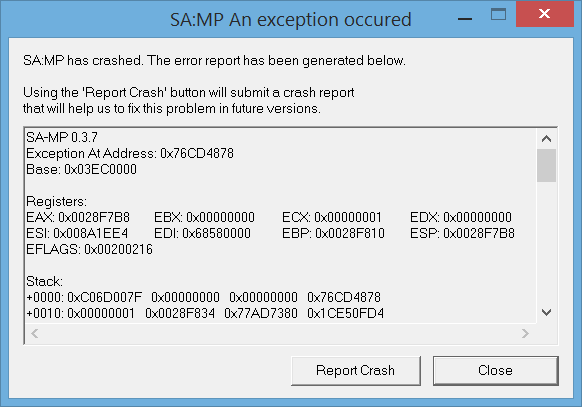Click the 'Registers:' heading
Image resolution: width=582 pixels, height=407 pixels.
(56, 201)
